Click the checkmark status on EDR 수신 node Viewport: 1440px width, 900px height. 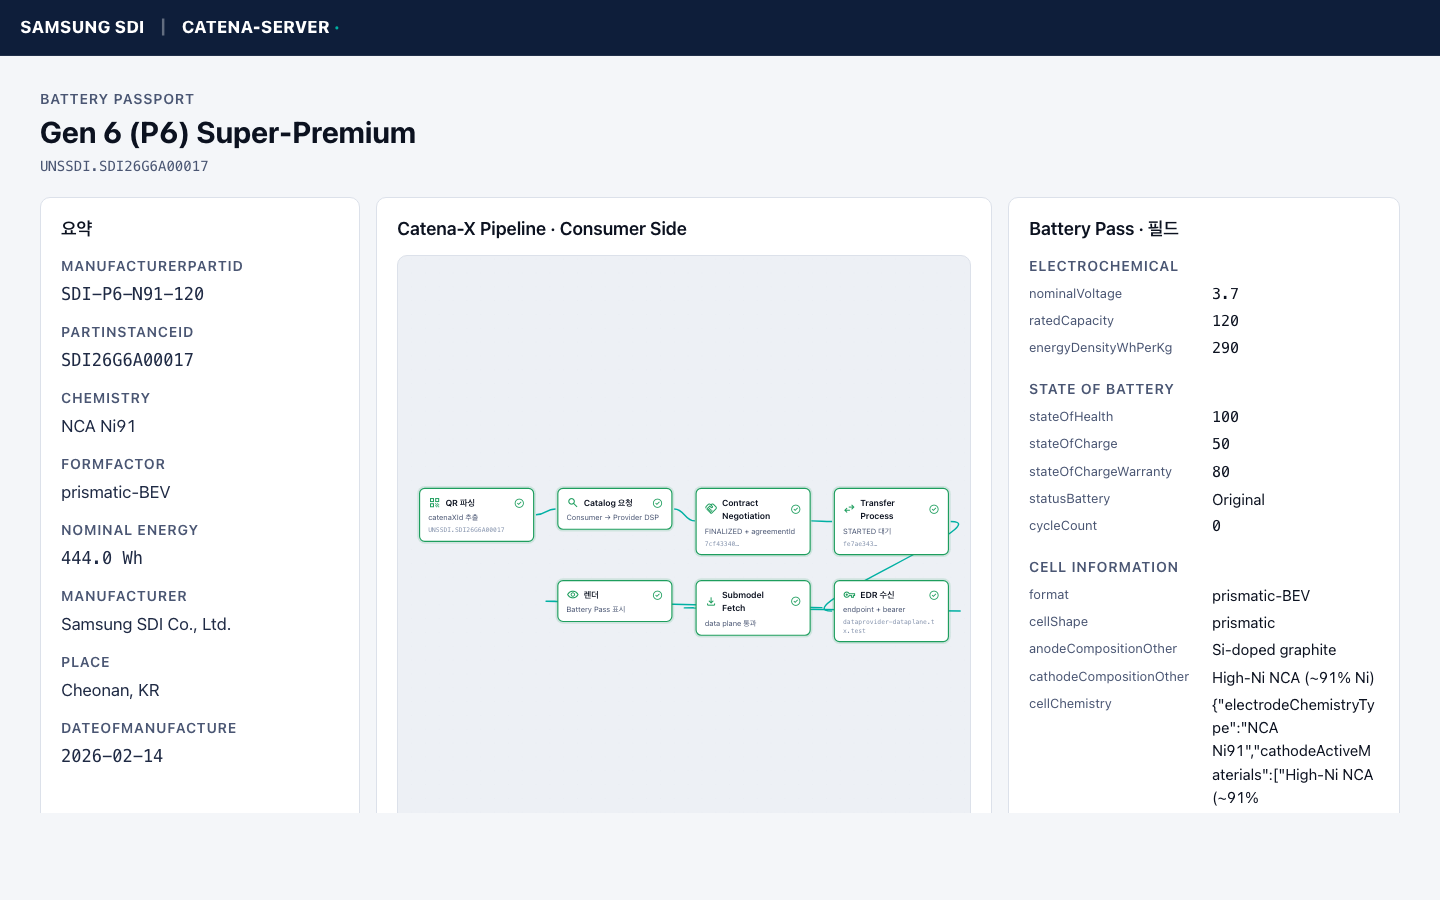(934, 595)
